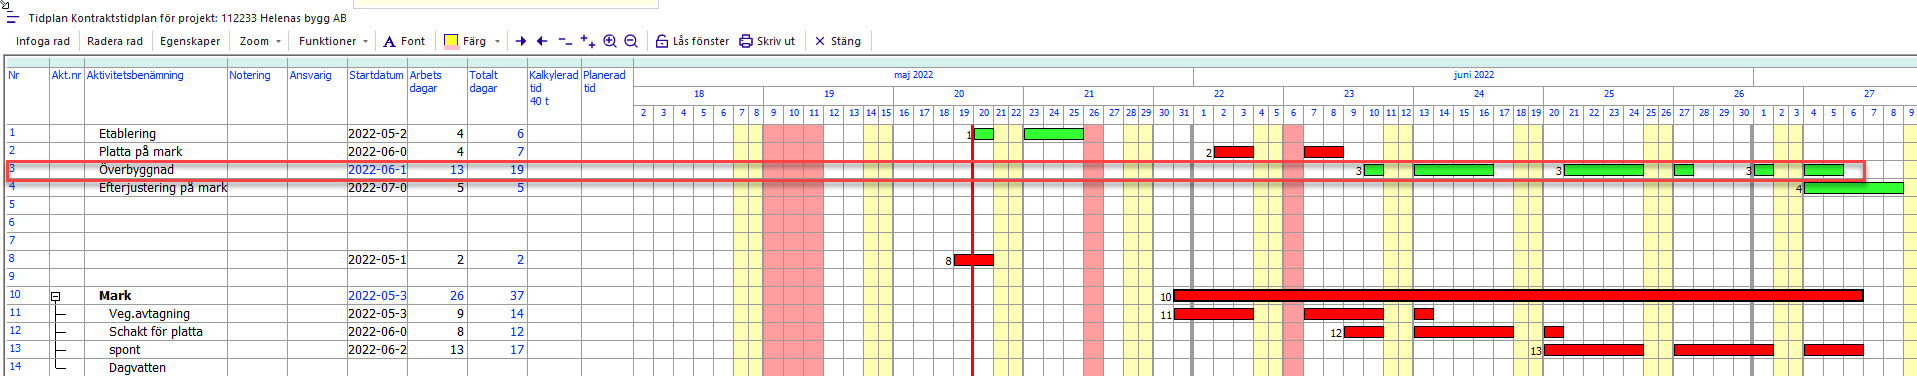Select the Mark group row name
The height and width of the screenshot is (376, 1917).
pyautogui.click(x=115, y=296)
